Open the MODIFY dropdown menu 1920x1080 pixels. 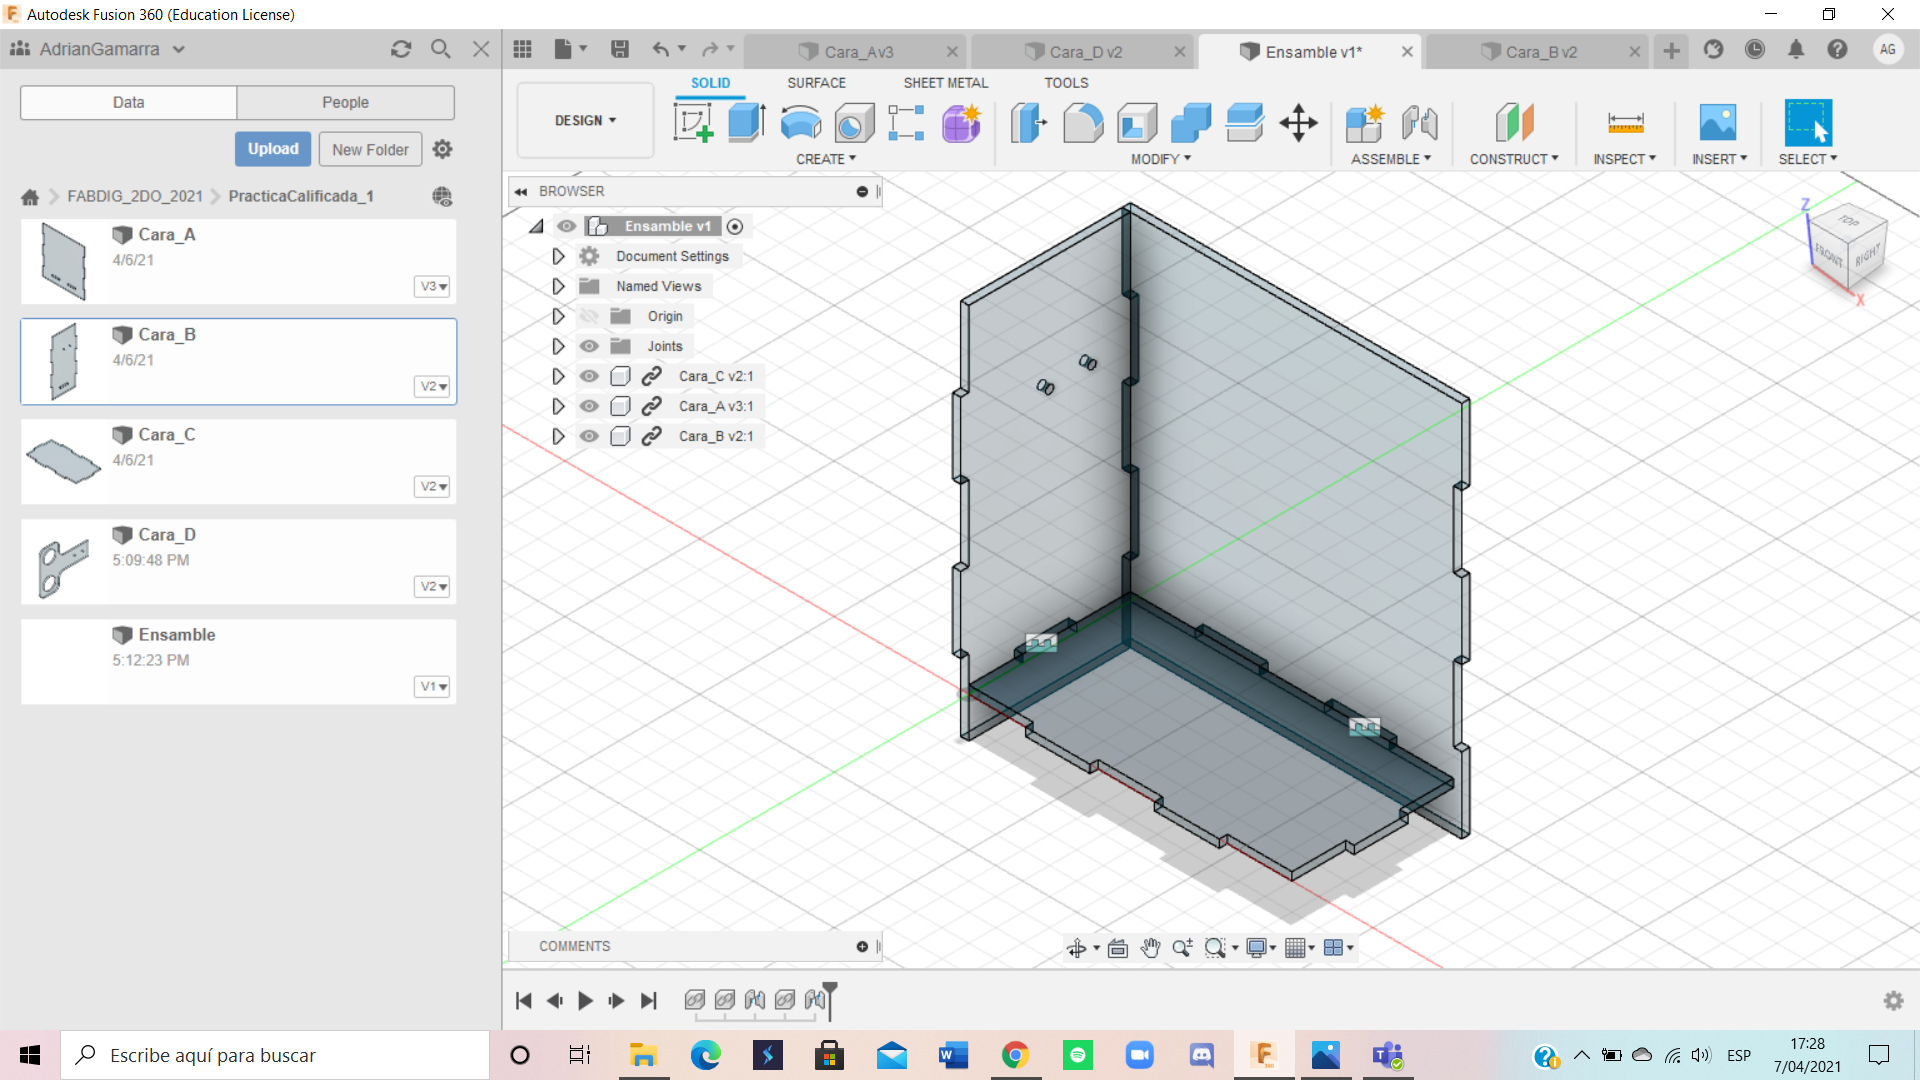click(x=1161, y=159)
